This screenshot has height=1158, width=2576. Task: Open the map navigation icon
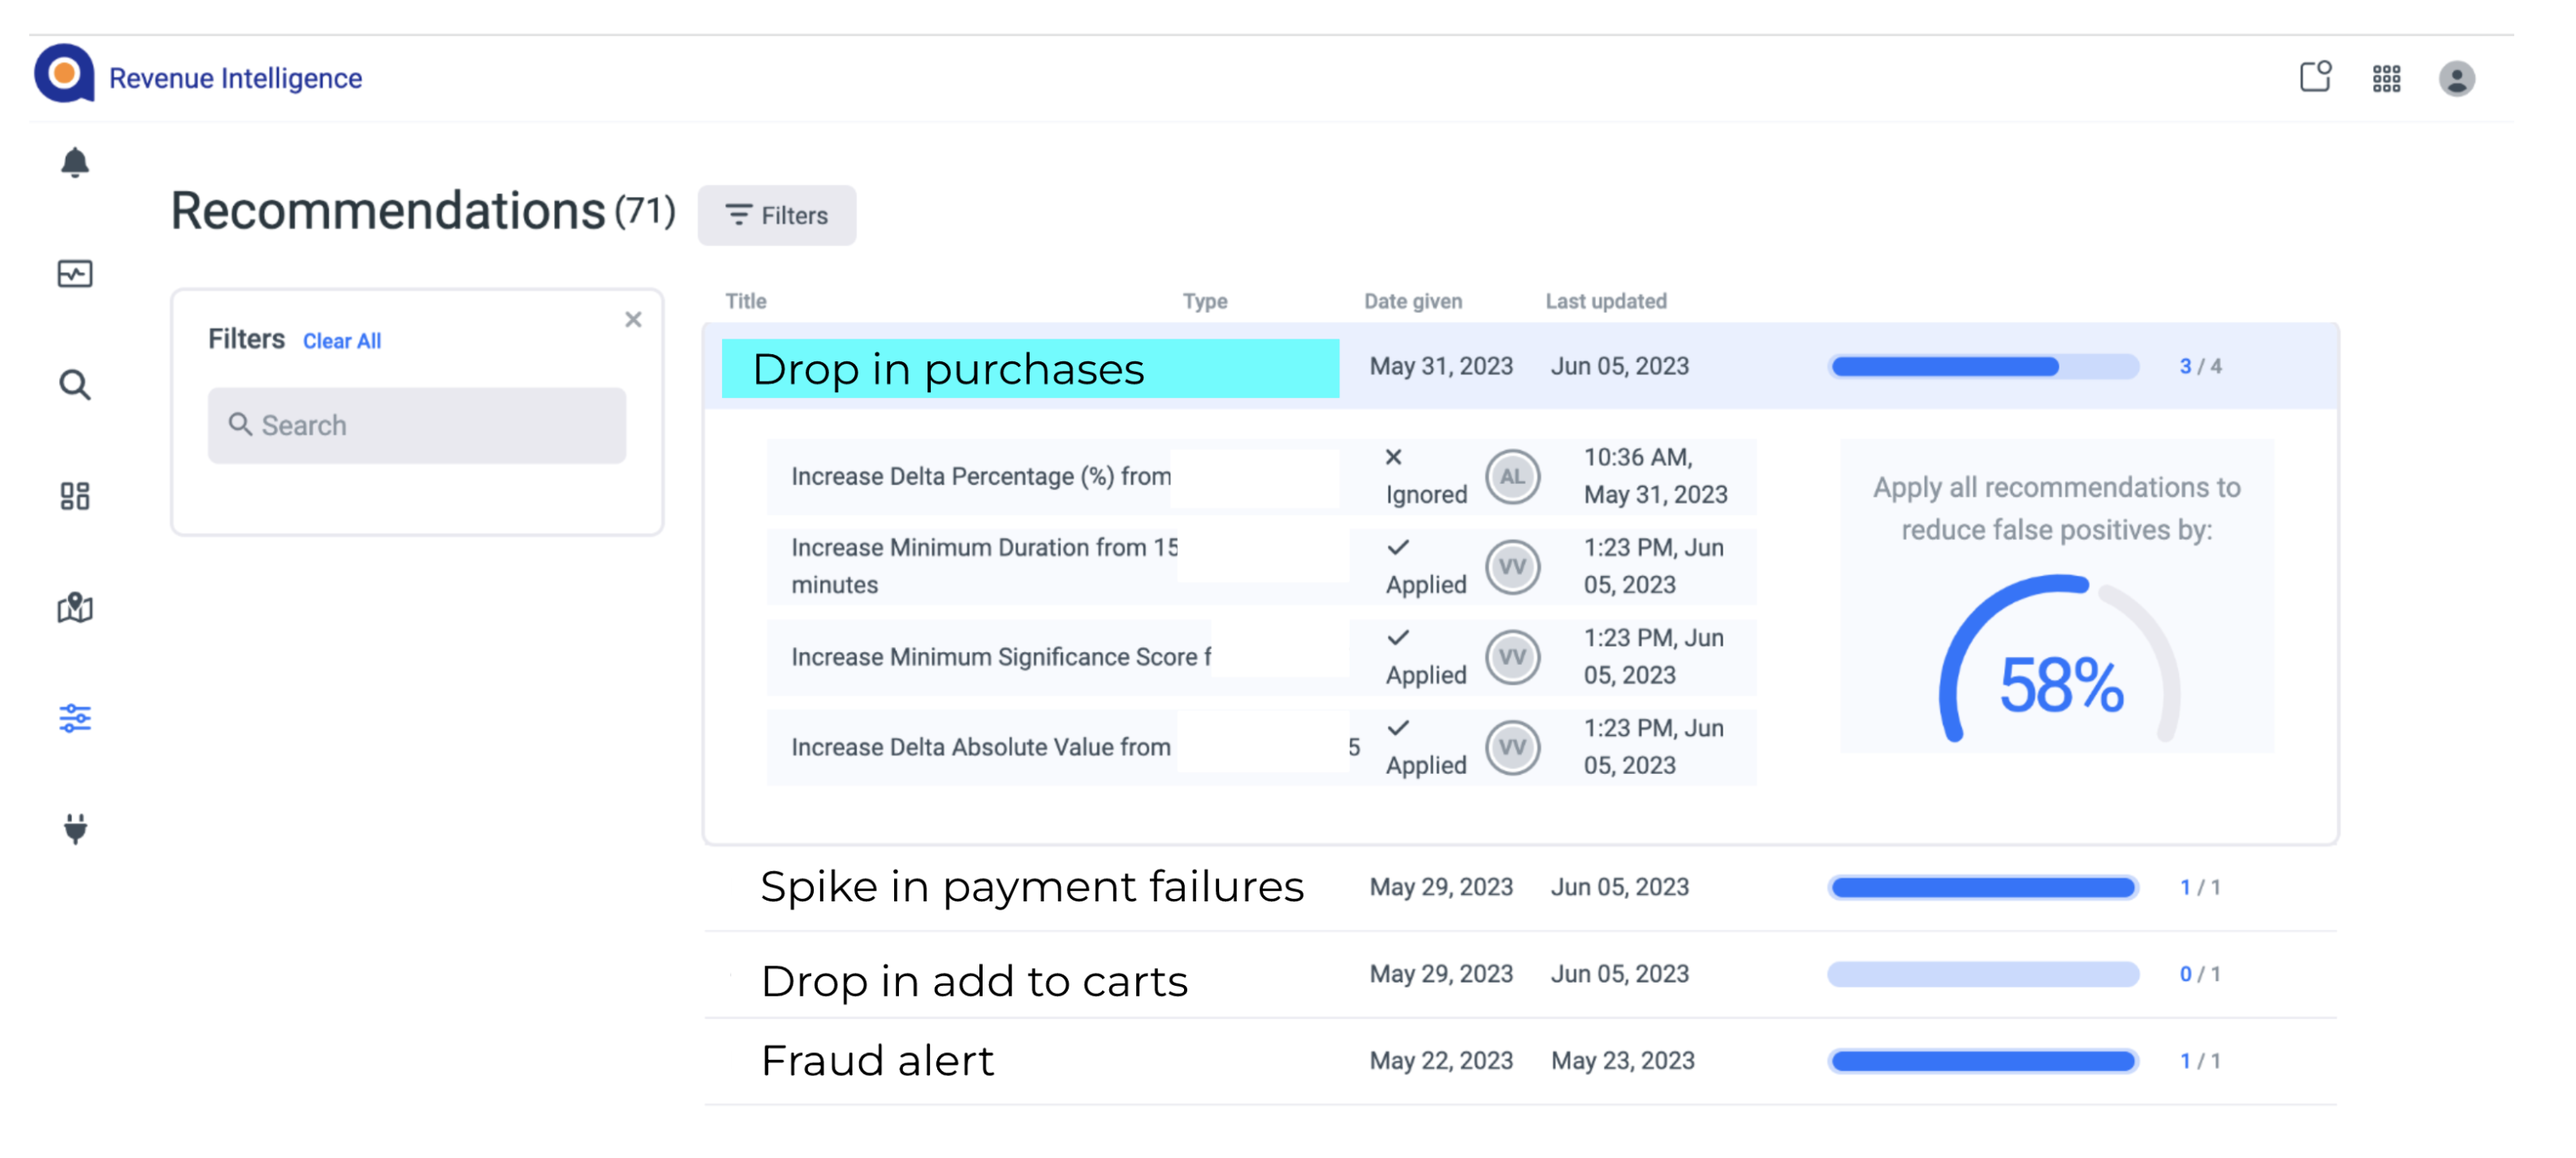pyautogui.click(x=74, y=604)
